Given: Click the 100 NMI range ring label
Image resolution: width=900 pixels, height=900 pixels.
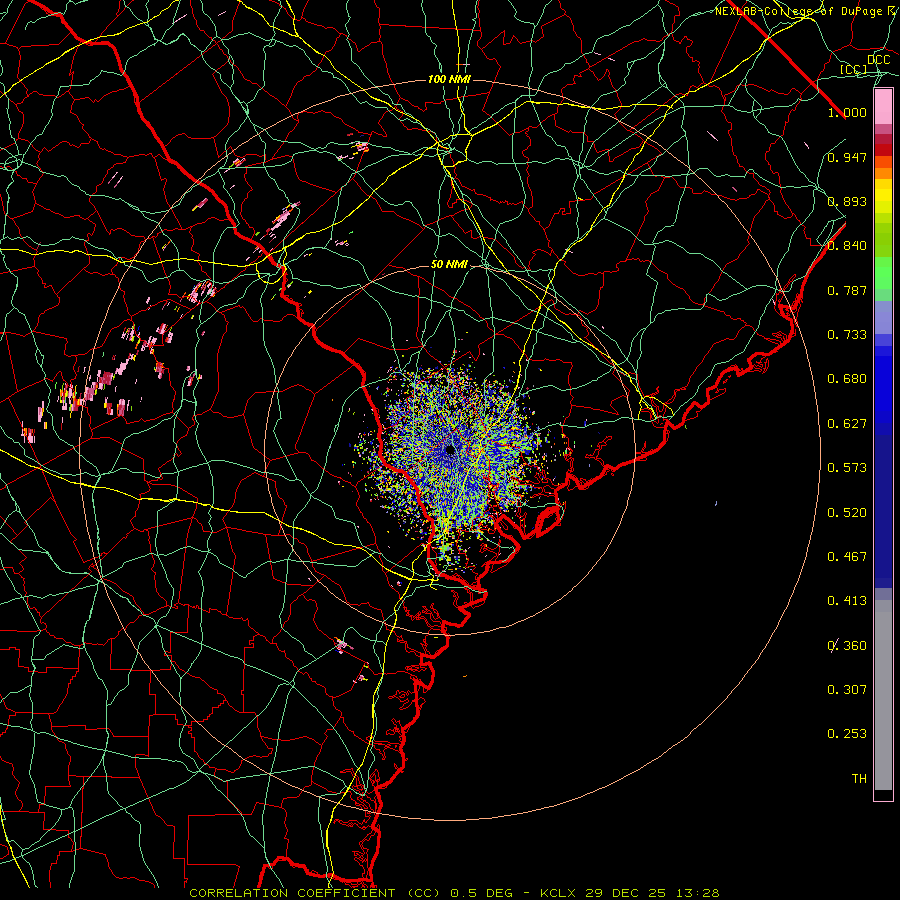Looking at the screenshot, I should 449,79.
